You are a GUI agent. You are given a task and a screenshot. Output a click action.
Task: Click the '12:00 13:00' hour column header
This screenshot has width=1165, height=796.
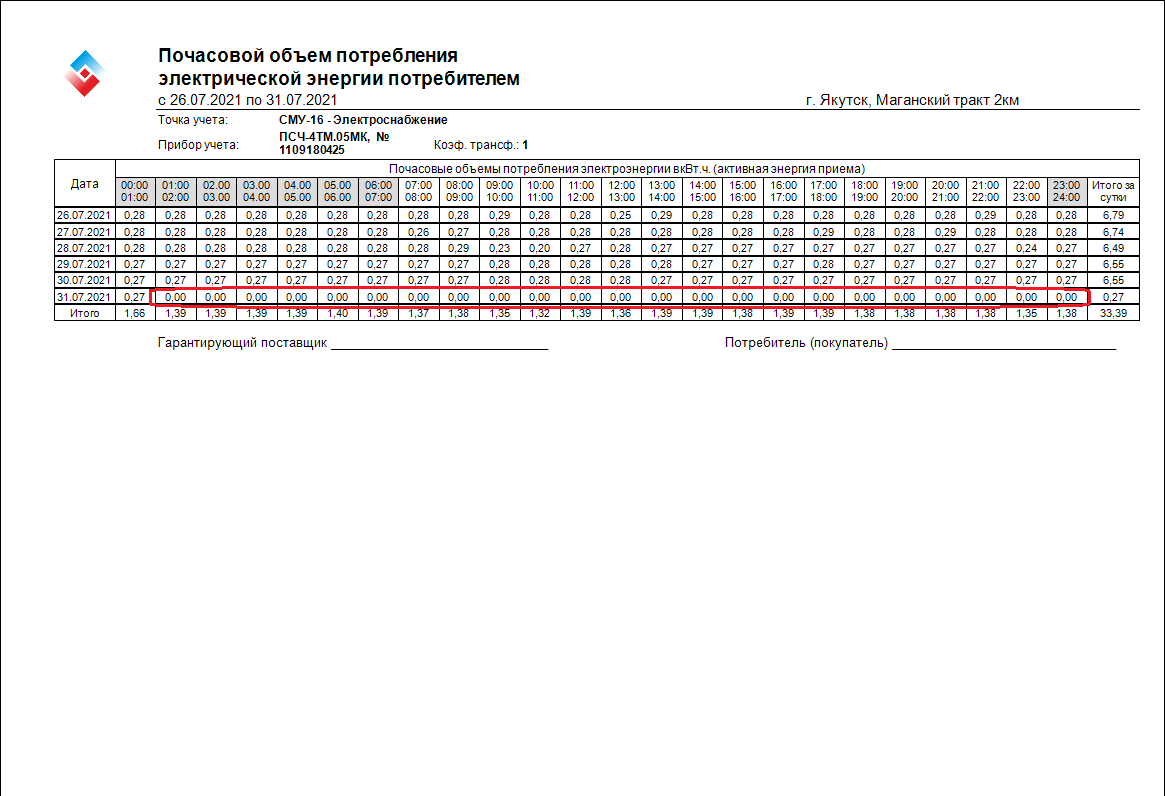(620, 192)
